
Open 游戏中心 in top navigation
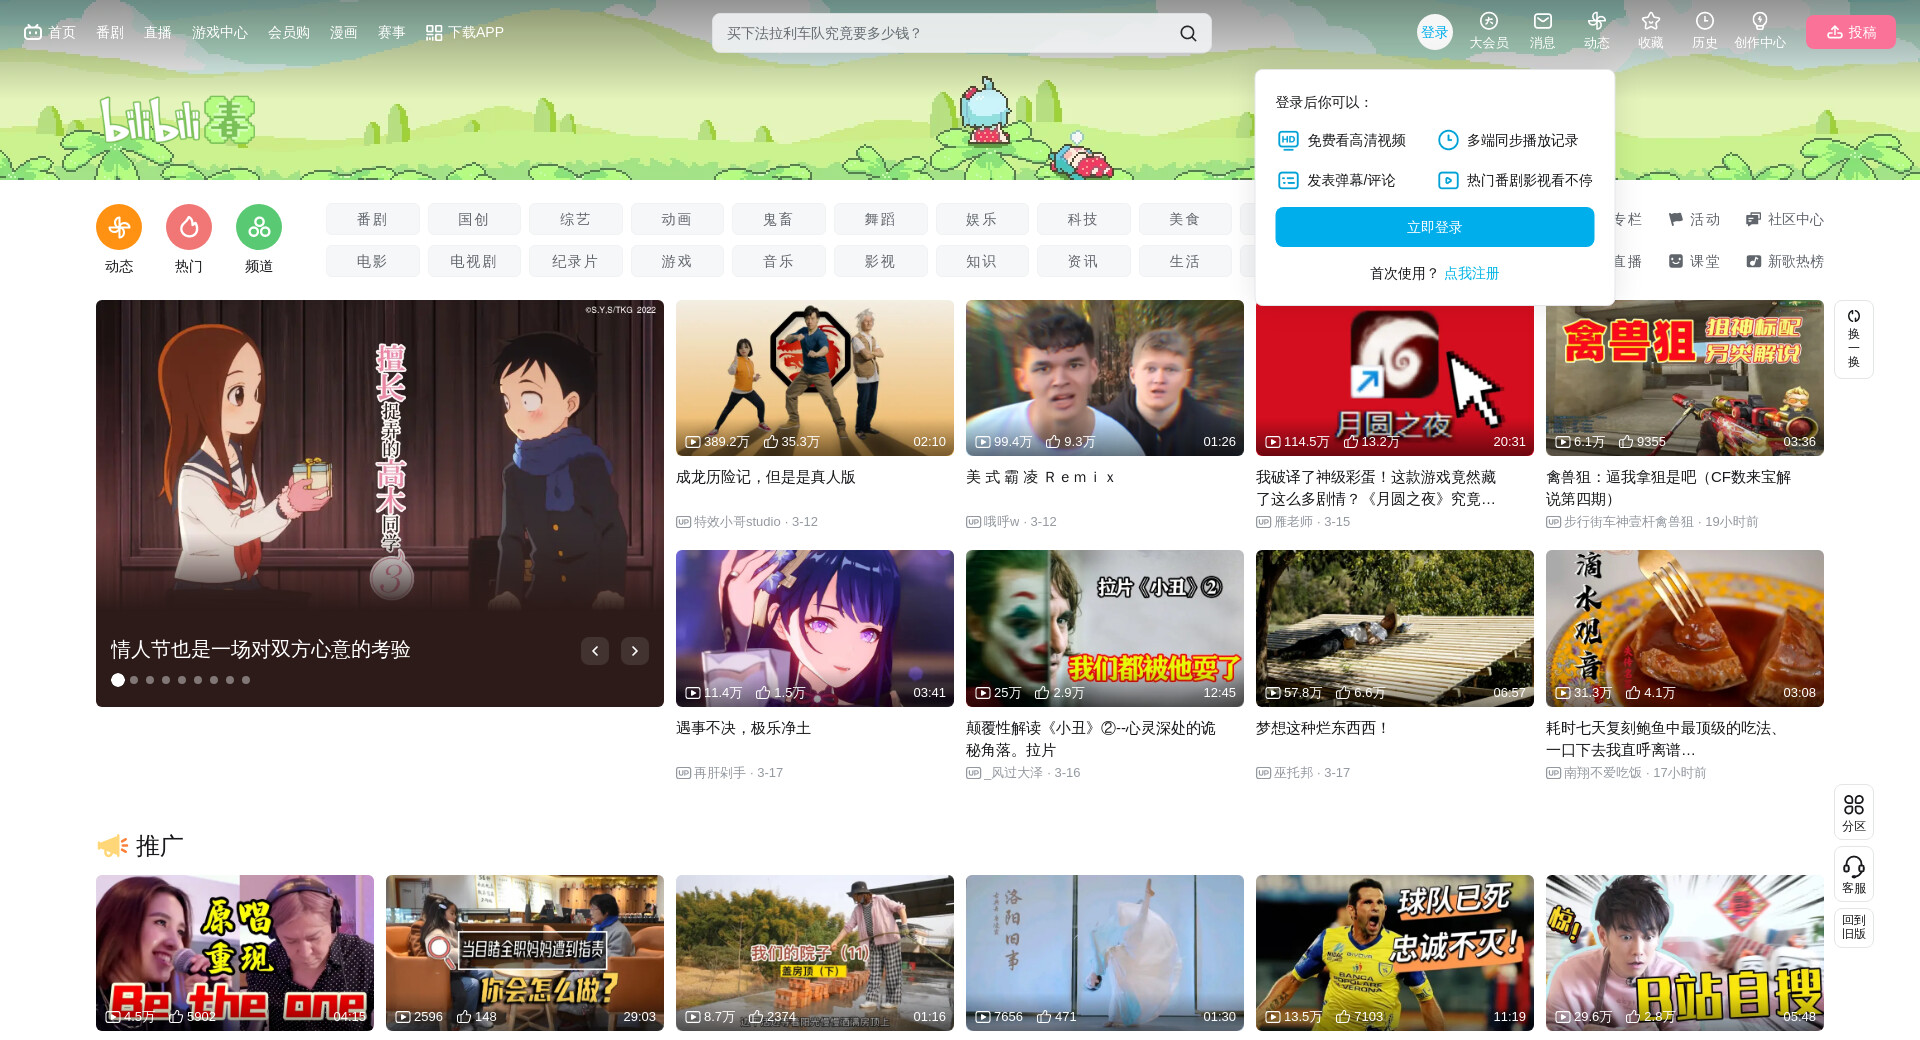tap(220, 32)
